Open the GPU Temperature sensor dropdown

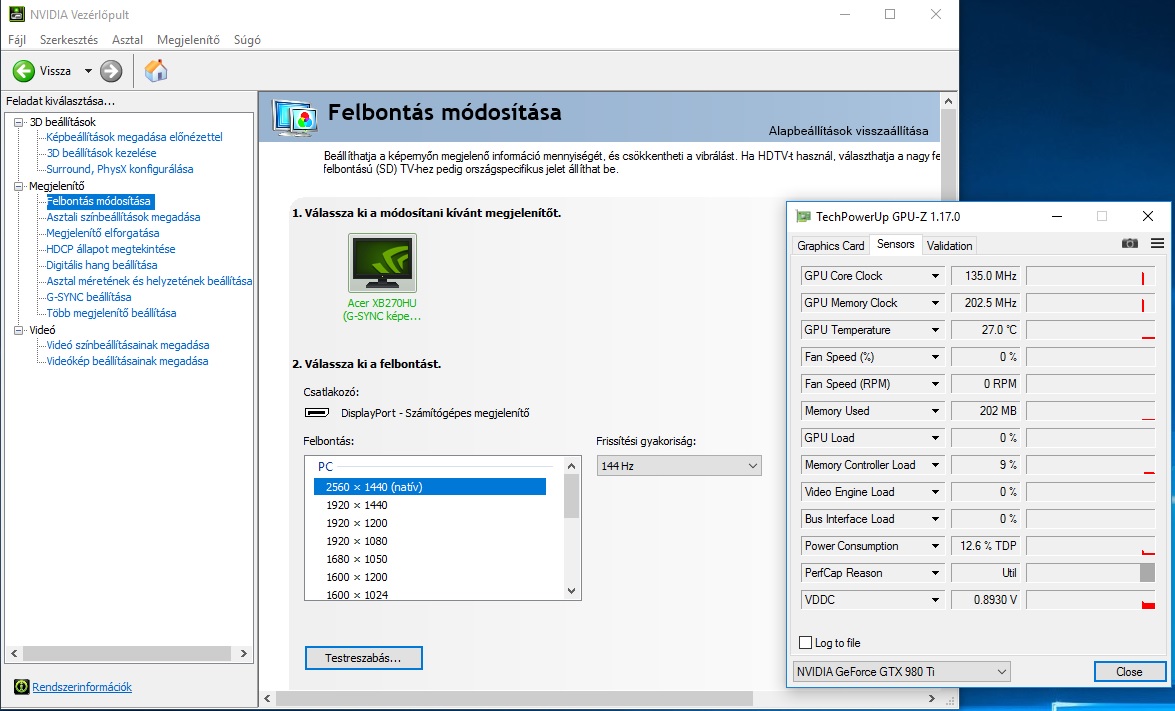935,330
